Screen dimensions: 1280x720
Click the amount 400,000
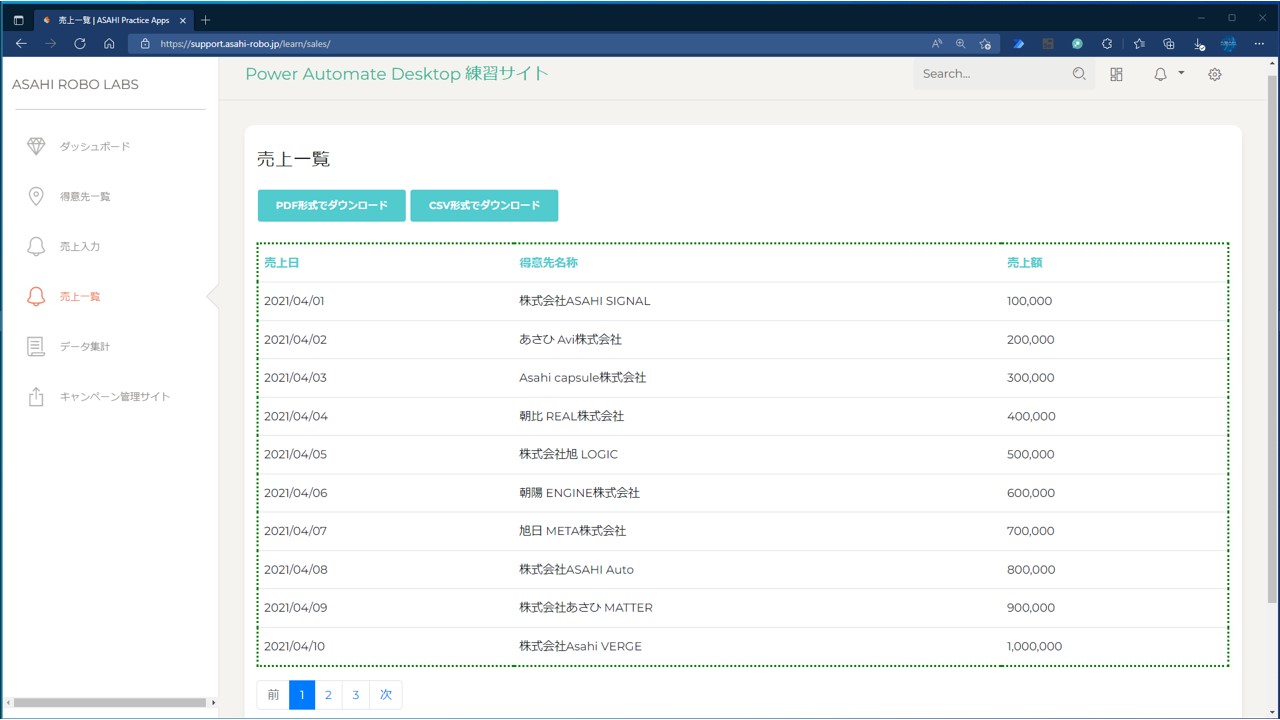click(x=1031, y=416)
